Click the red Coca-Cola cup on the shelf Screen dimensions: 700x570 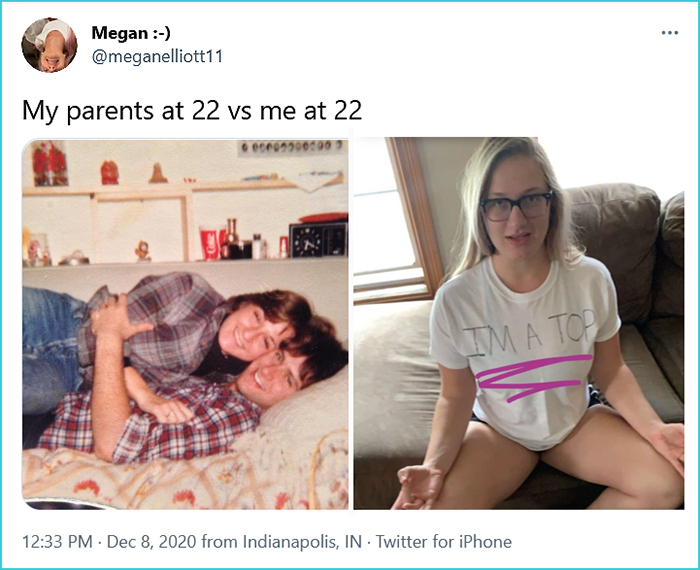[x=209, y=244]
